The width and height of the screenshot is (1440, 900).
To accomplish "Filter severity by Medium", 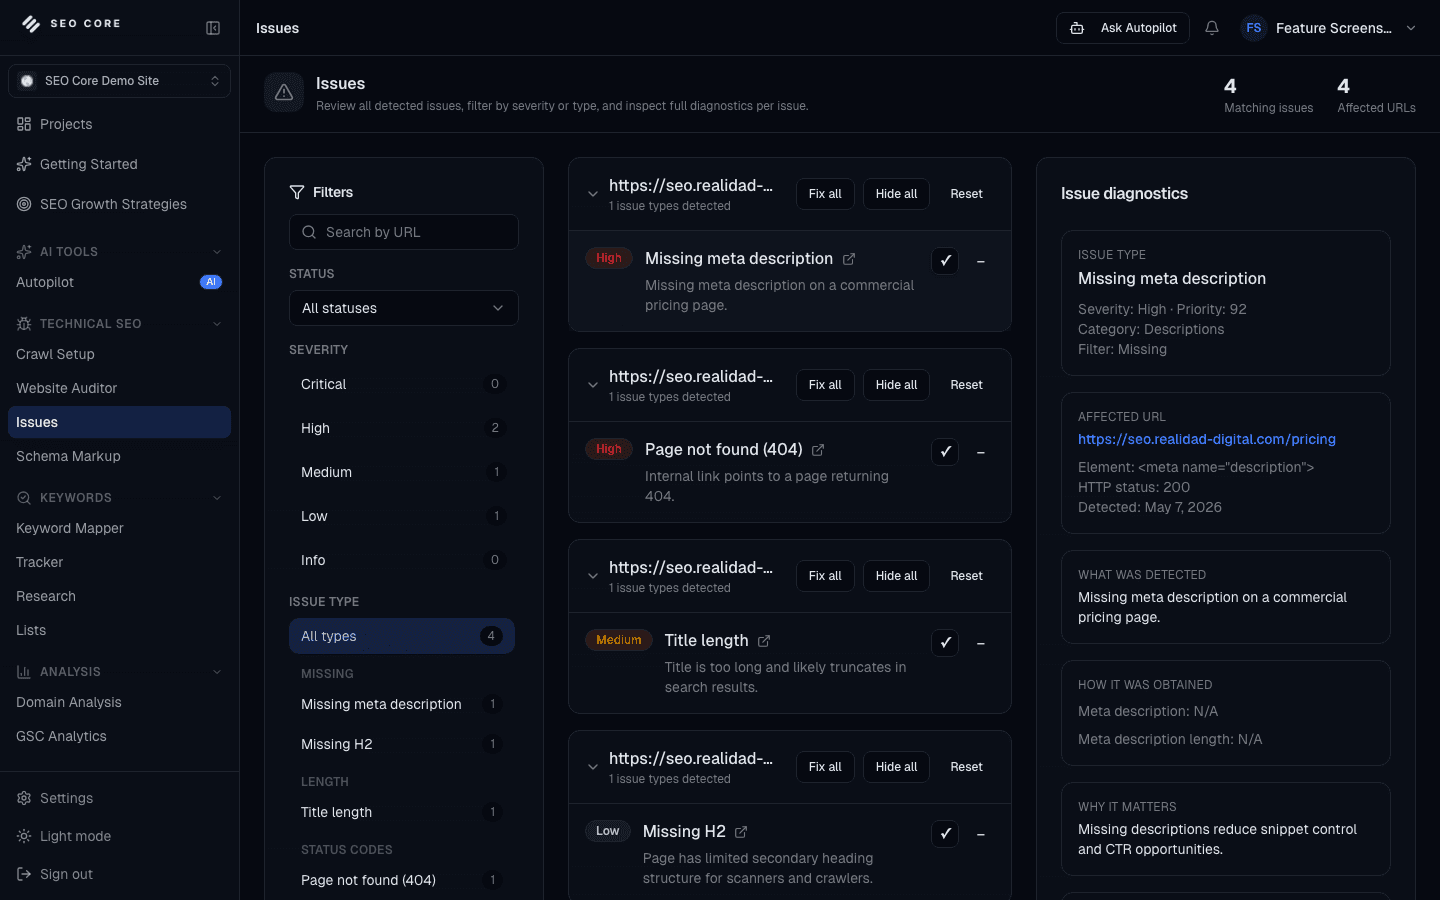I will (x=402, y=472).
